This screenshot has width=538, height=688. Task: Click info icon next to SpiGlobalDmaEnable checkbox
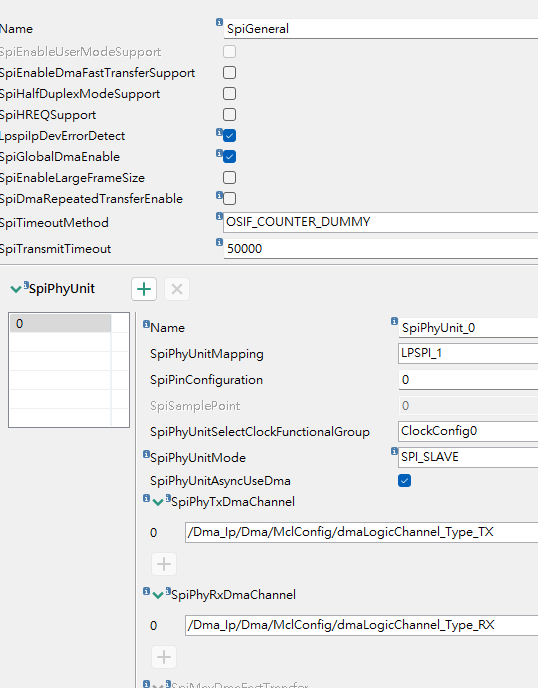click(x=219, y=153)
